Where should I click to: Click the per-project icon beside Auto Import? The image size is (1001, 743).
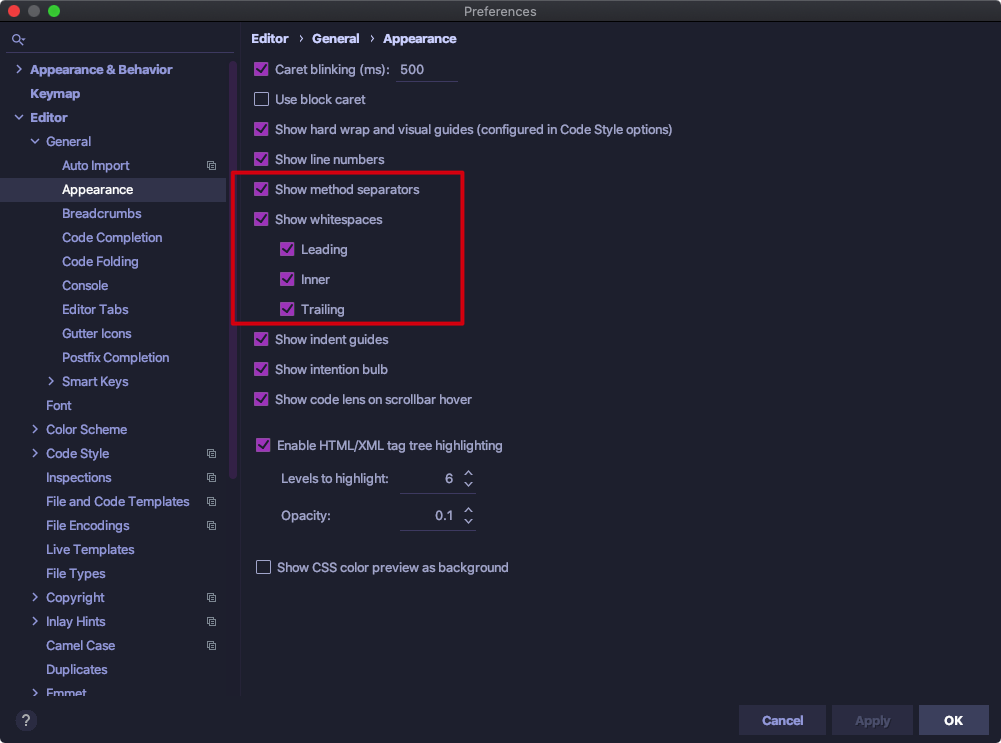coord(211,166)
